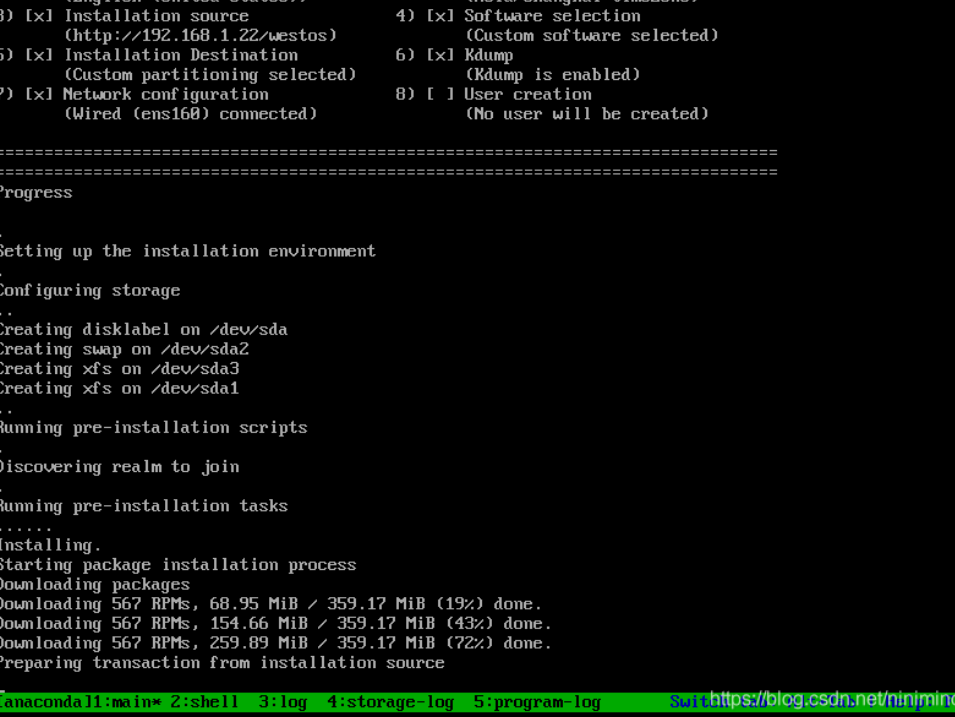Screen dimensions: 955x717
Task: Click 'Creating xfs on /dev/sda1' line
Action: coord(119,388)
